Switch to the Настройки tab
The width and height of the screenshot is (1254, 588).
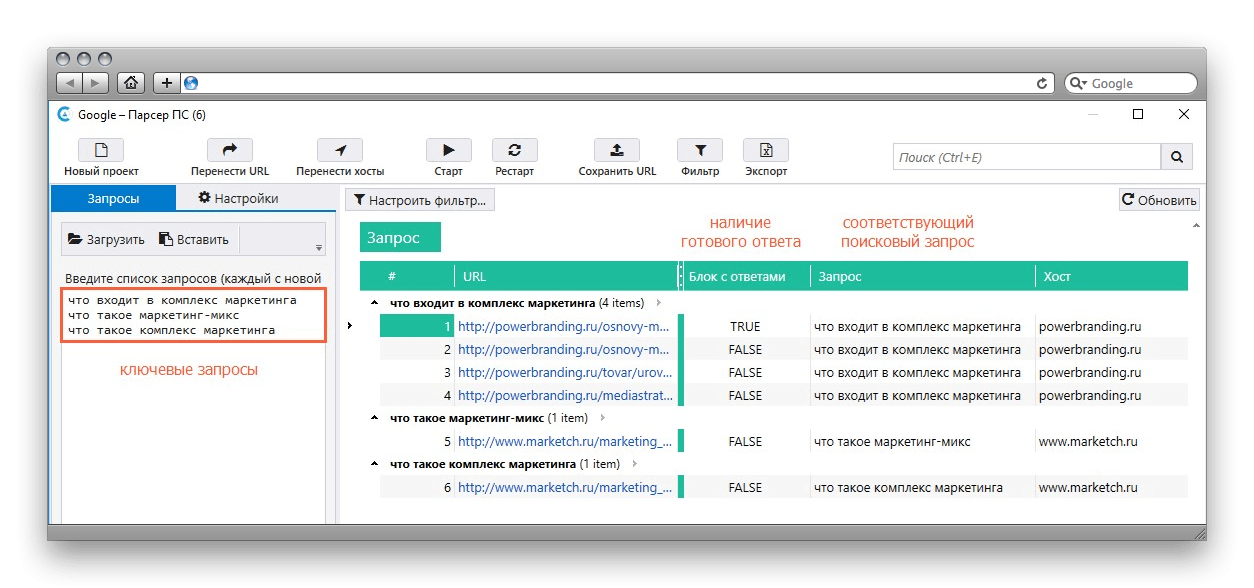238,198
